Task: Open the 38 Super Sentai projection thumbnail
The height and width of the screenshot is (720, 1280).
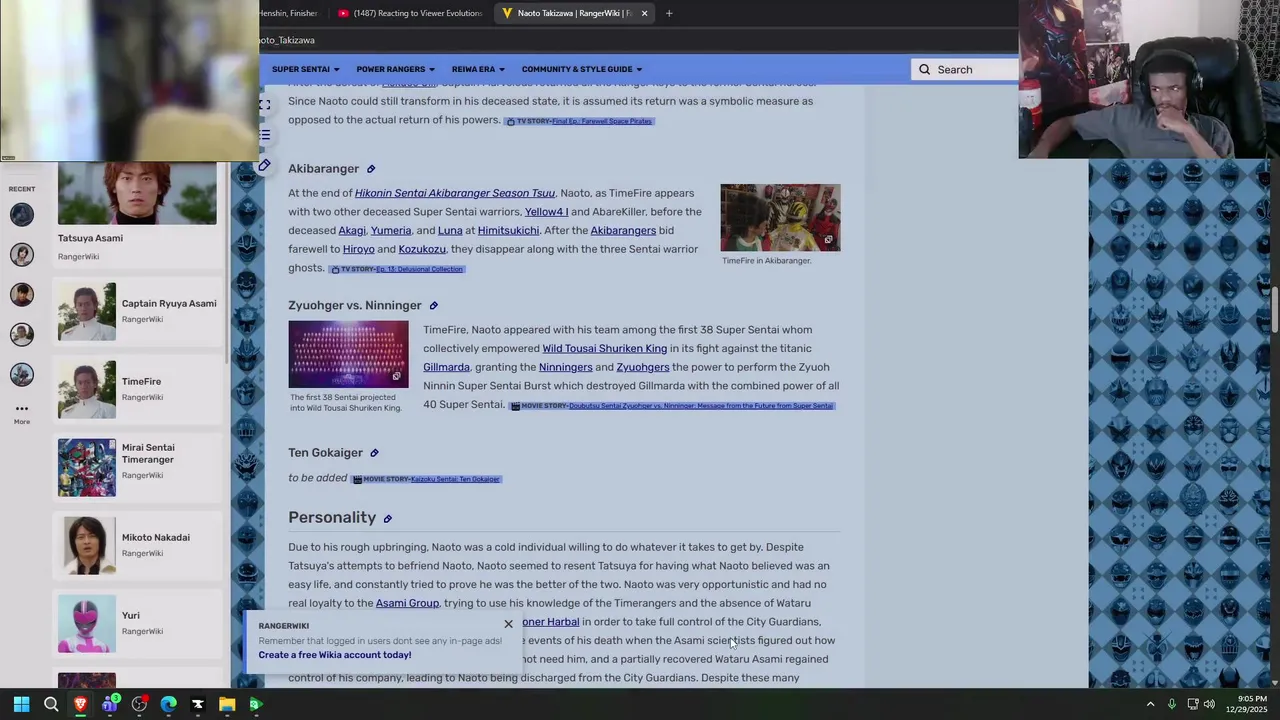Action: coord(348,354)
